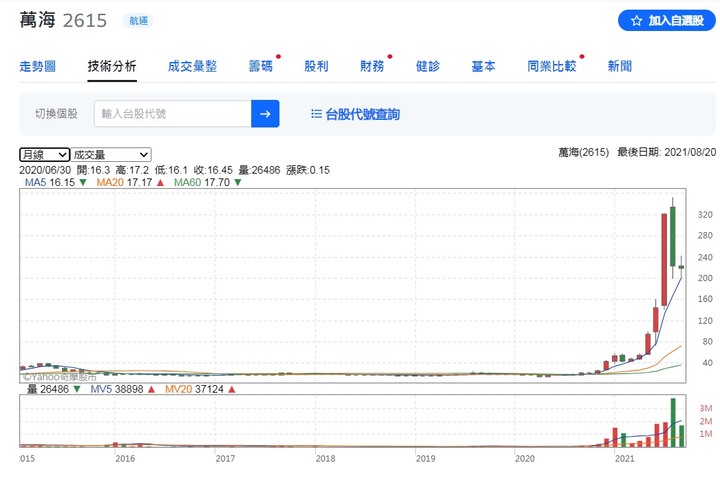This screenshot has height=485, width=720.
Task: Click the MA60 17.70 label
Action: coord(202,182)
